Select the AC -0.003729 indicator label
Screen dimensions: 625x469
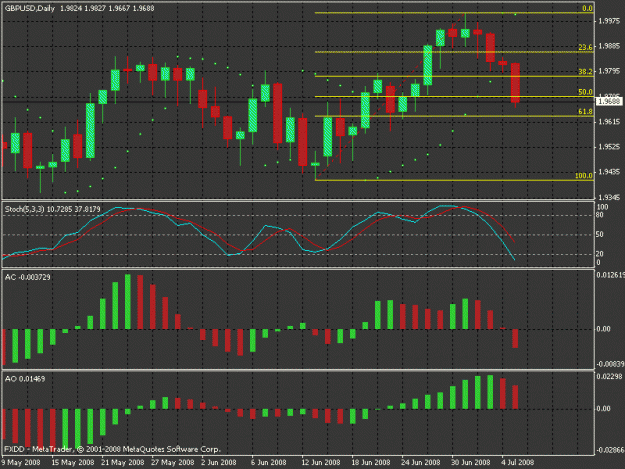(28, 277)
